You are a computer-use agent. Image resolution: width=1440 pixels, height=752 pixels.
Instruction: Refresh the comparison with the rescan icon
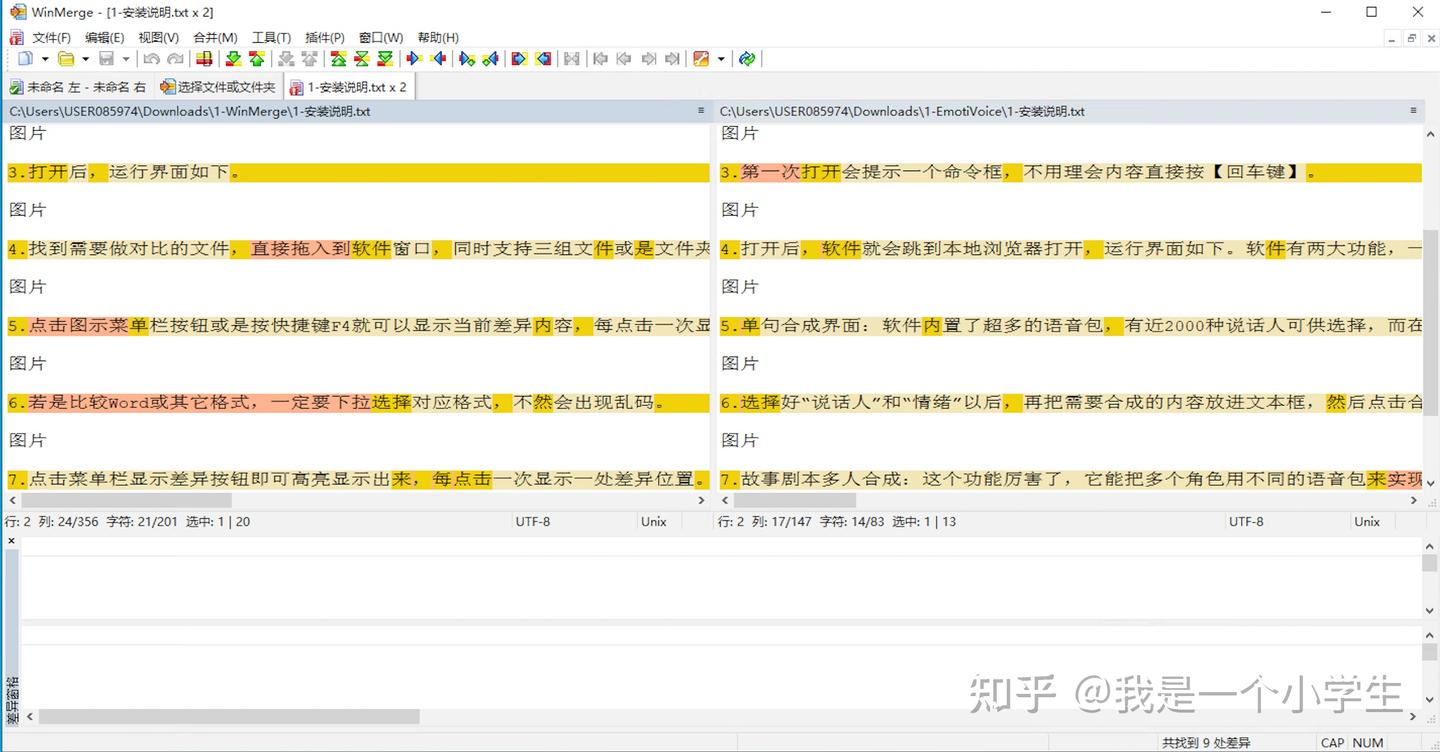pyautogui.click(x=747, y=58)
